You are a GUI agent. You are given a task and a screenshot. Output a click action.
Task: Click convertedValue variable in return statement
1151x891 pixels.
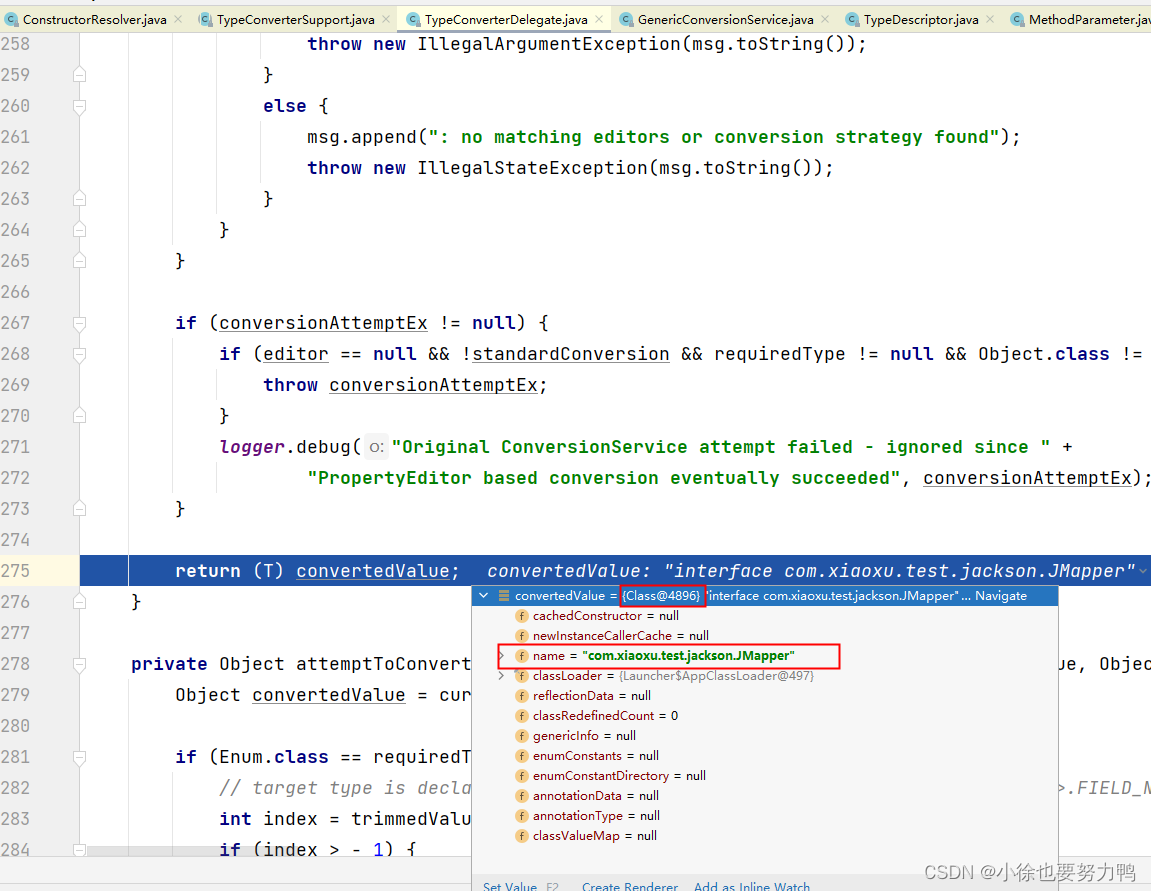(x=372, y=571)
